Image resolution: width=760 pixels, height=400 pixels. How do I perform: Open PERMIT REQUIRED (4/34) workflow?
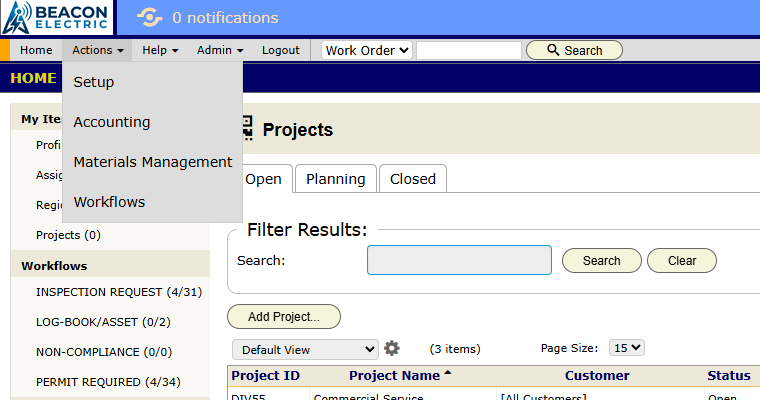pyautogui.click(x=108, y=383)
